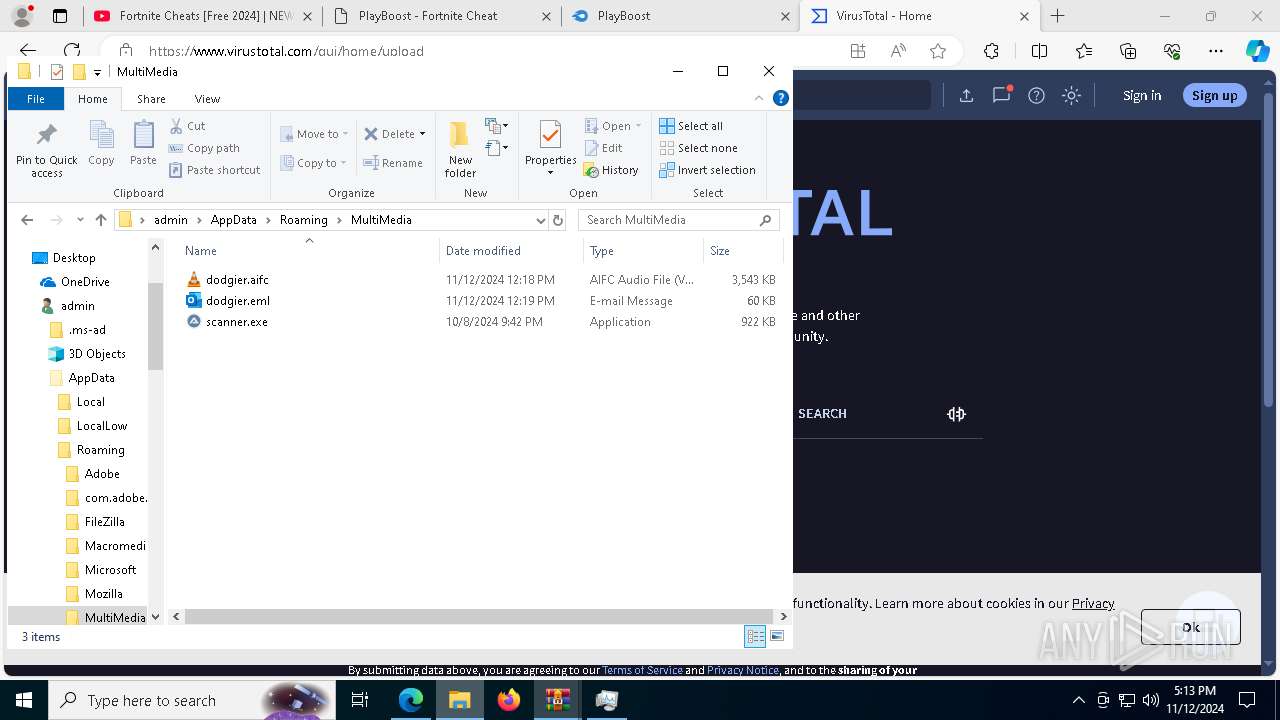
Task: Expand Properties dropdown arrow
Action: coord(550,173)
